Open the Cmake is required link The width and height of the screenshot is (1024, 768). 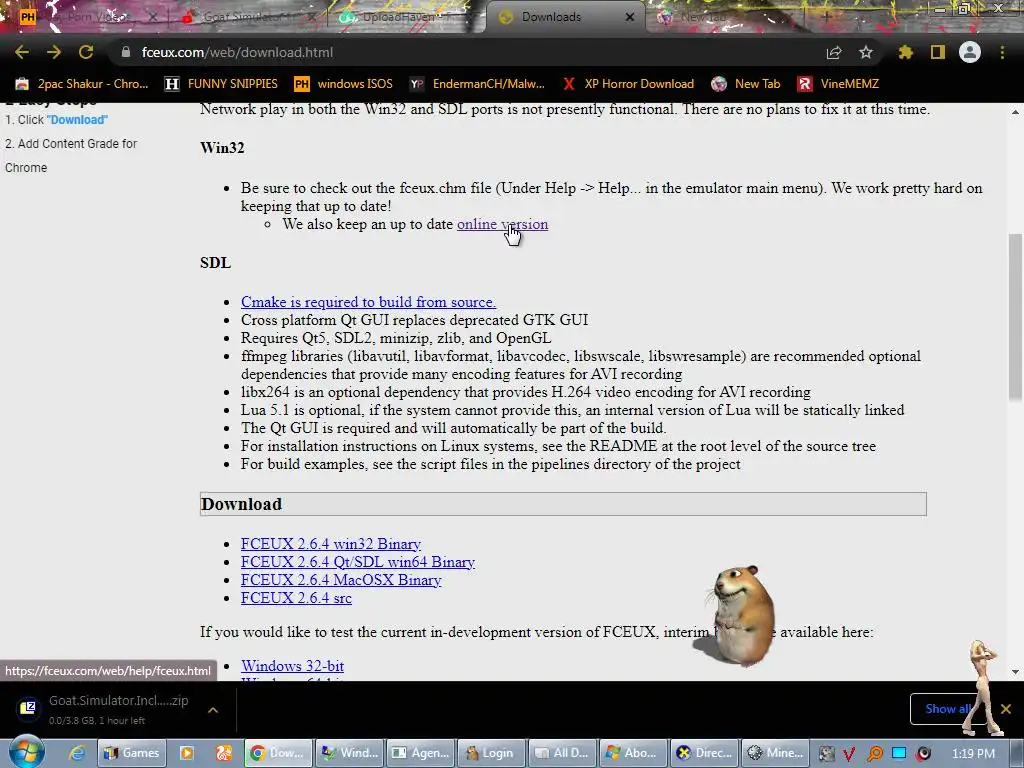[368, 302]
